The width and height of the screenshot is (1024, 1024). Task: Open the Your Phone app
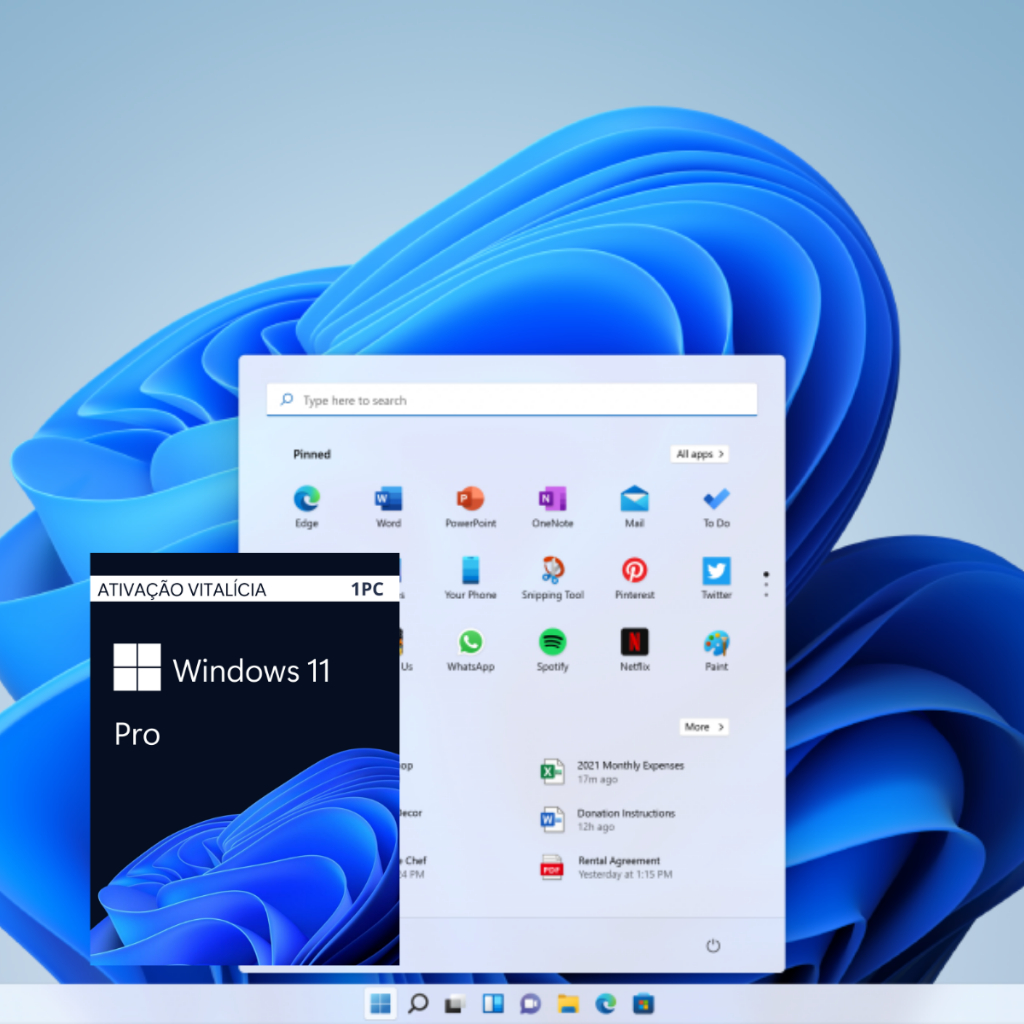point(470,572)
